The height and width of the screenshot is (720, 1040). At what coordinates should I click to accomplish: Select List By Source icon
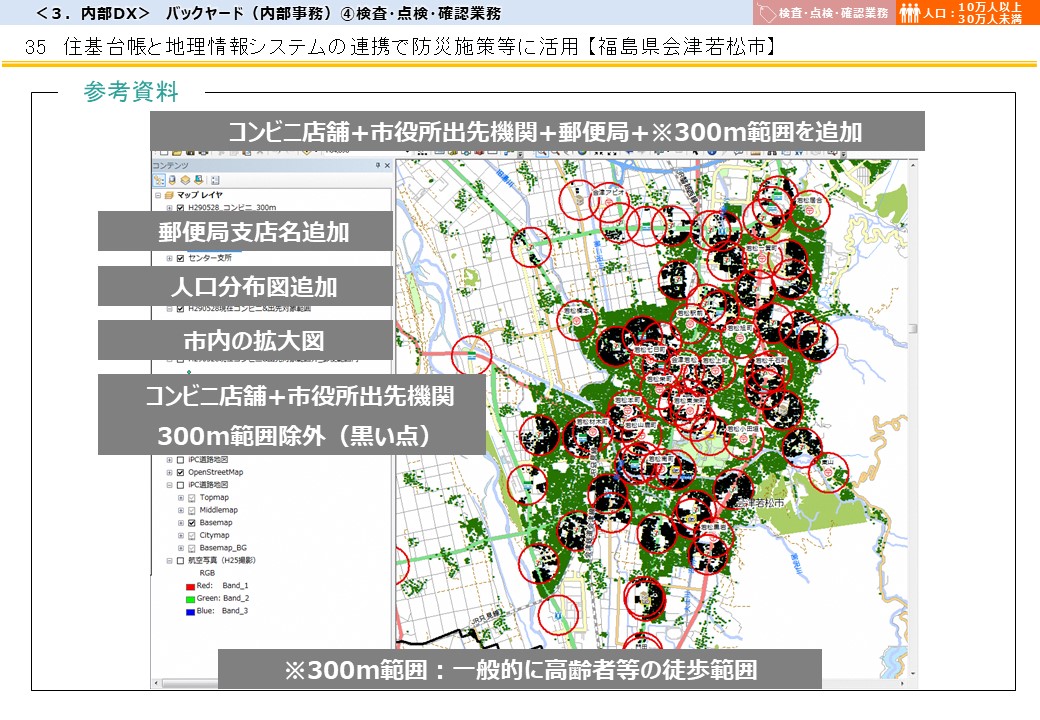(x=172, y=180)
